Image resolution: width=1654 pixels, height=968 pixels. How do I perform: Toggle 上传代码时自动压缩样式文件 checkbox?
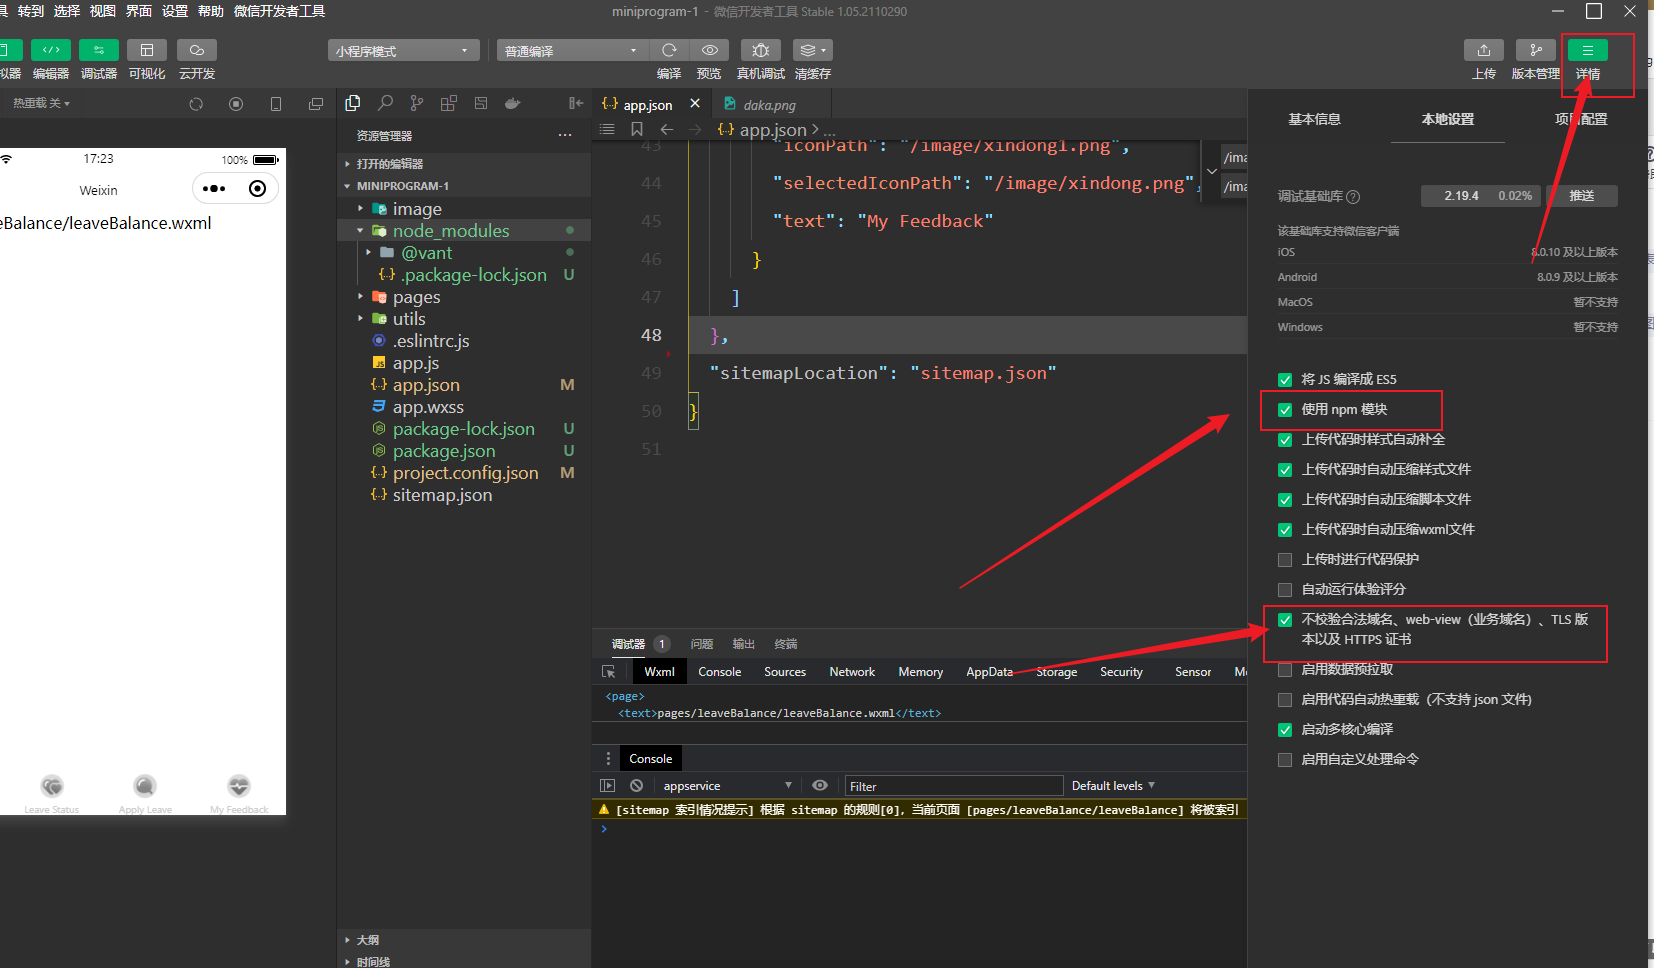1285,470
